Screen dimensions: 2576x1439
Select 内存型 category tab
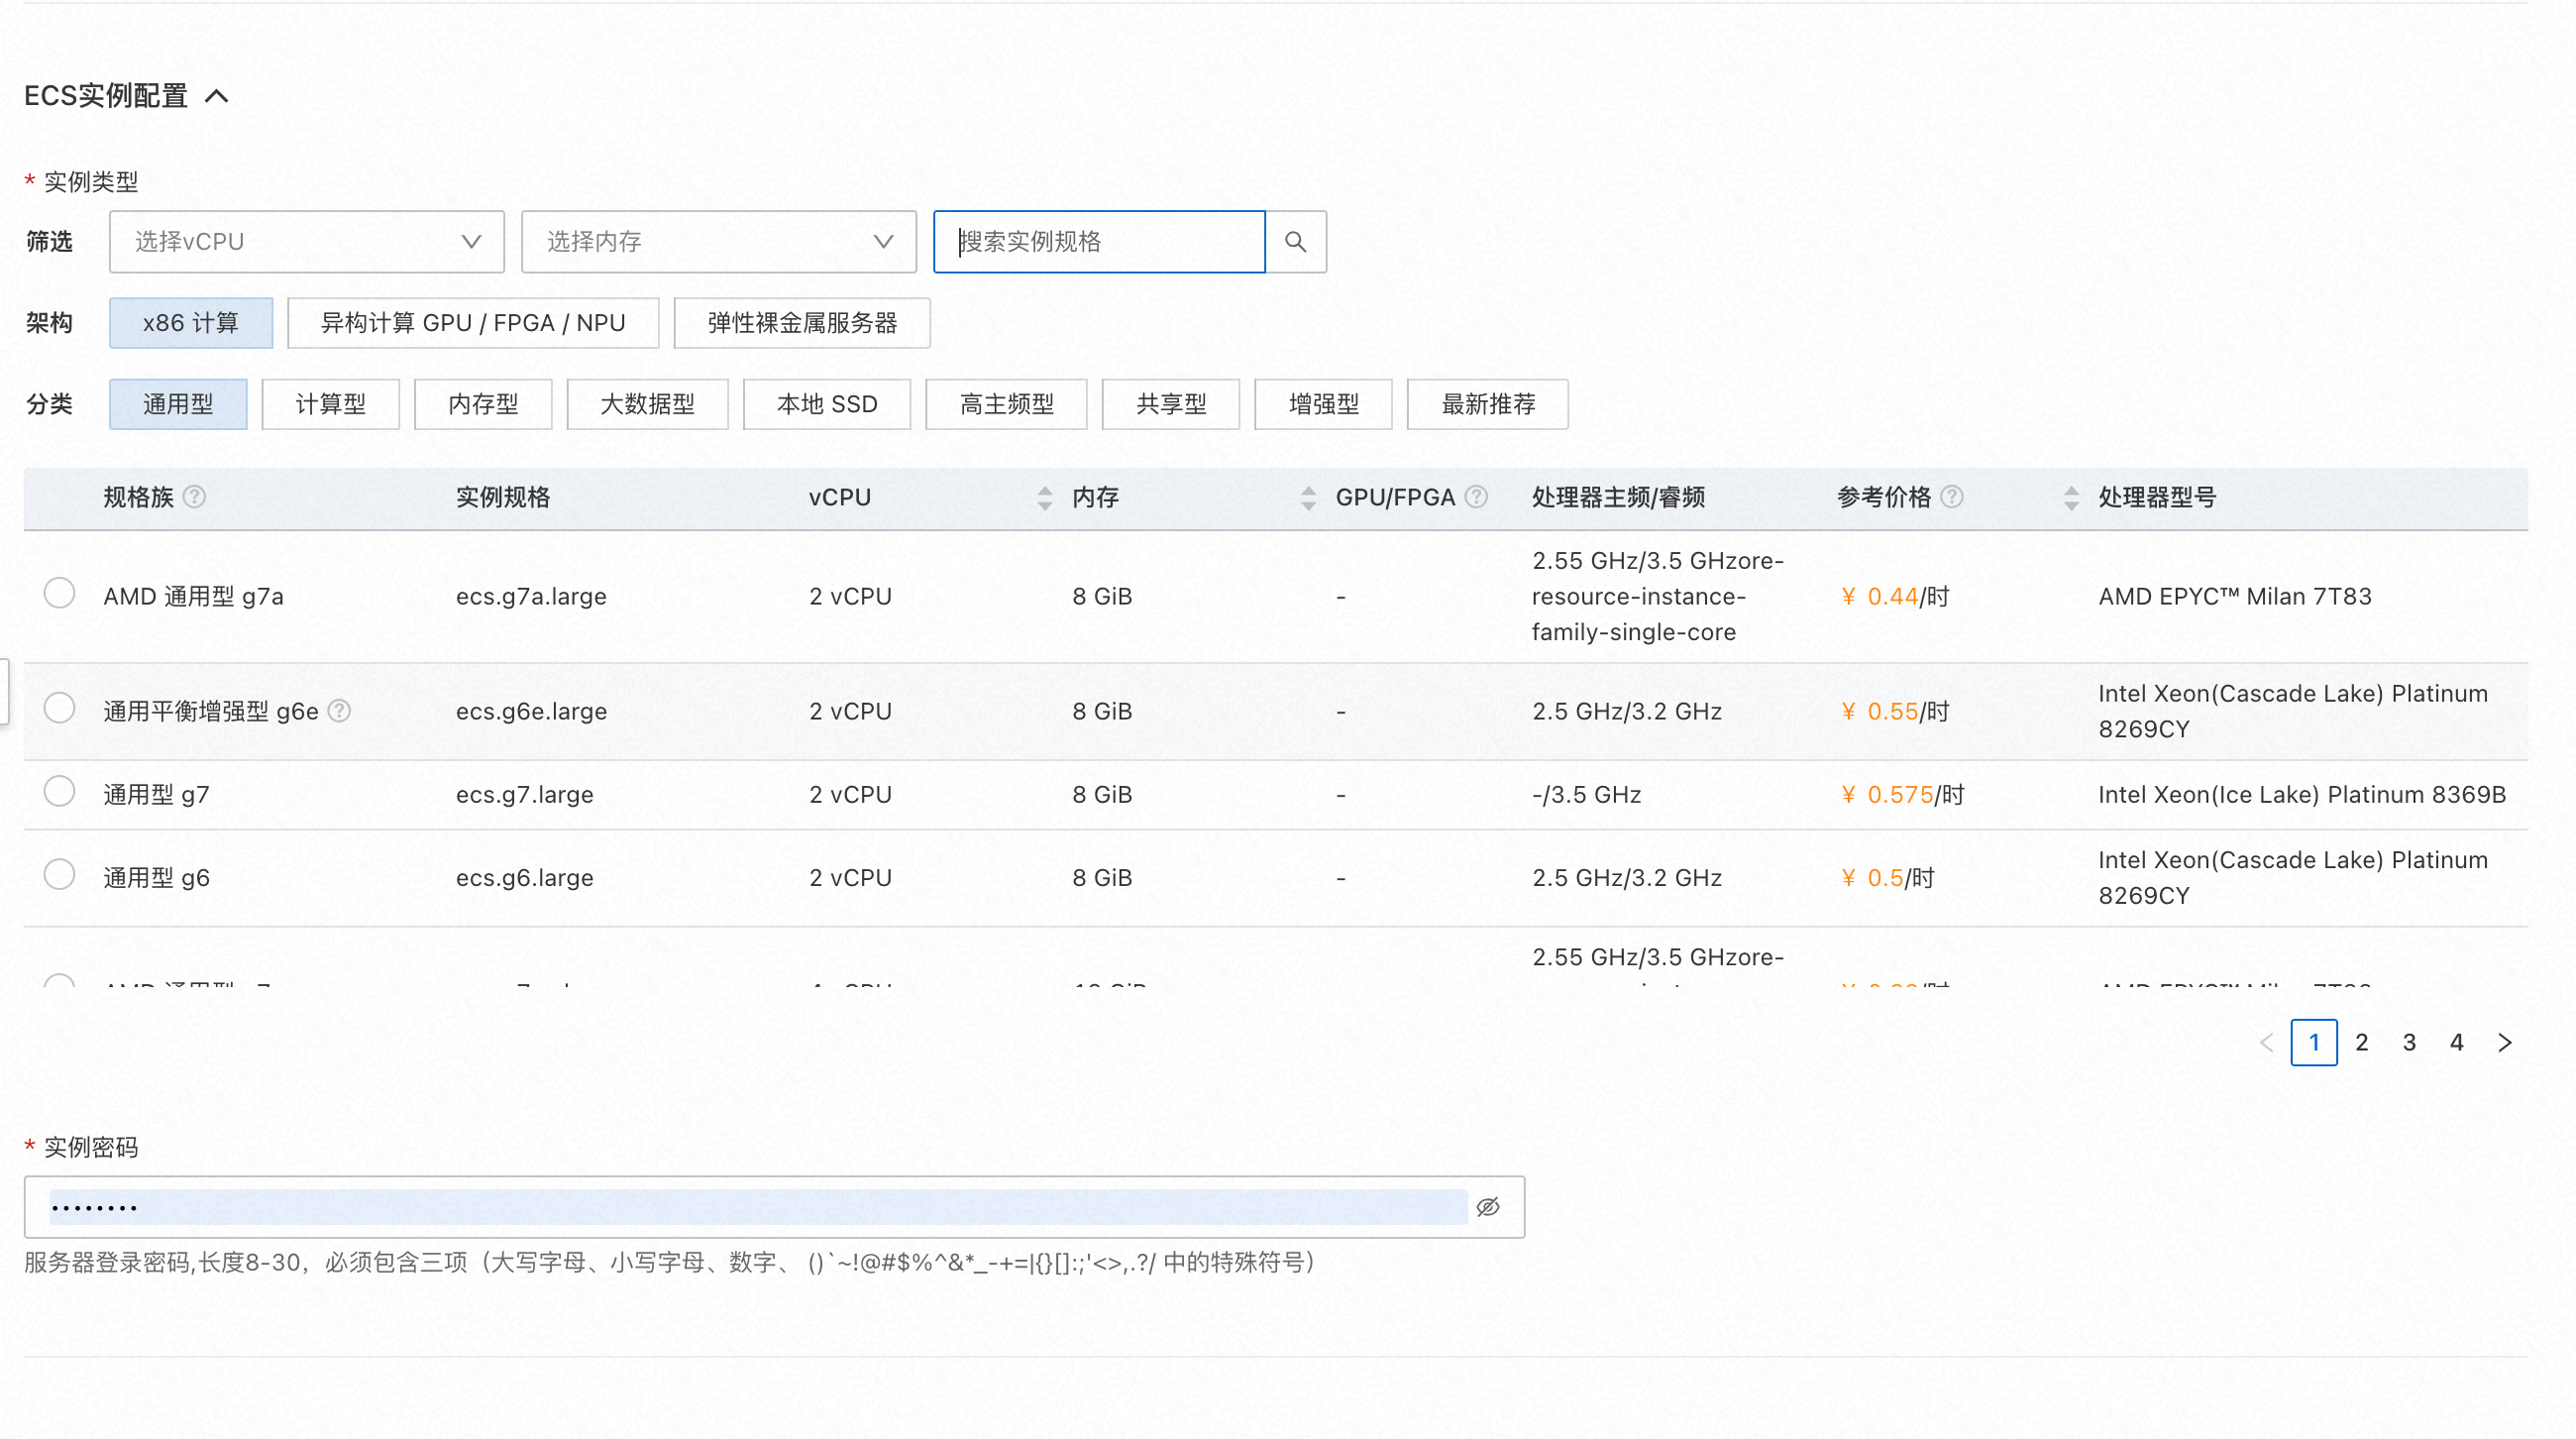click(x=483, y=404)
